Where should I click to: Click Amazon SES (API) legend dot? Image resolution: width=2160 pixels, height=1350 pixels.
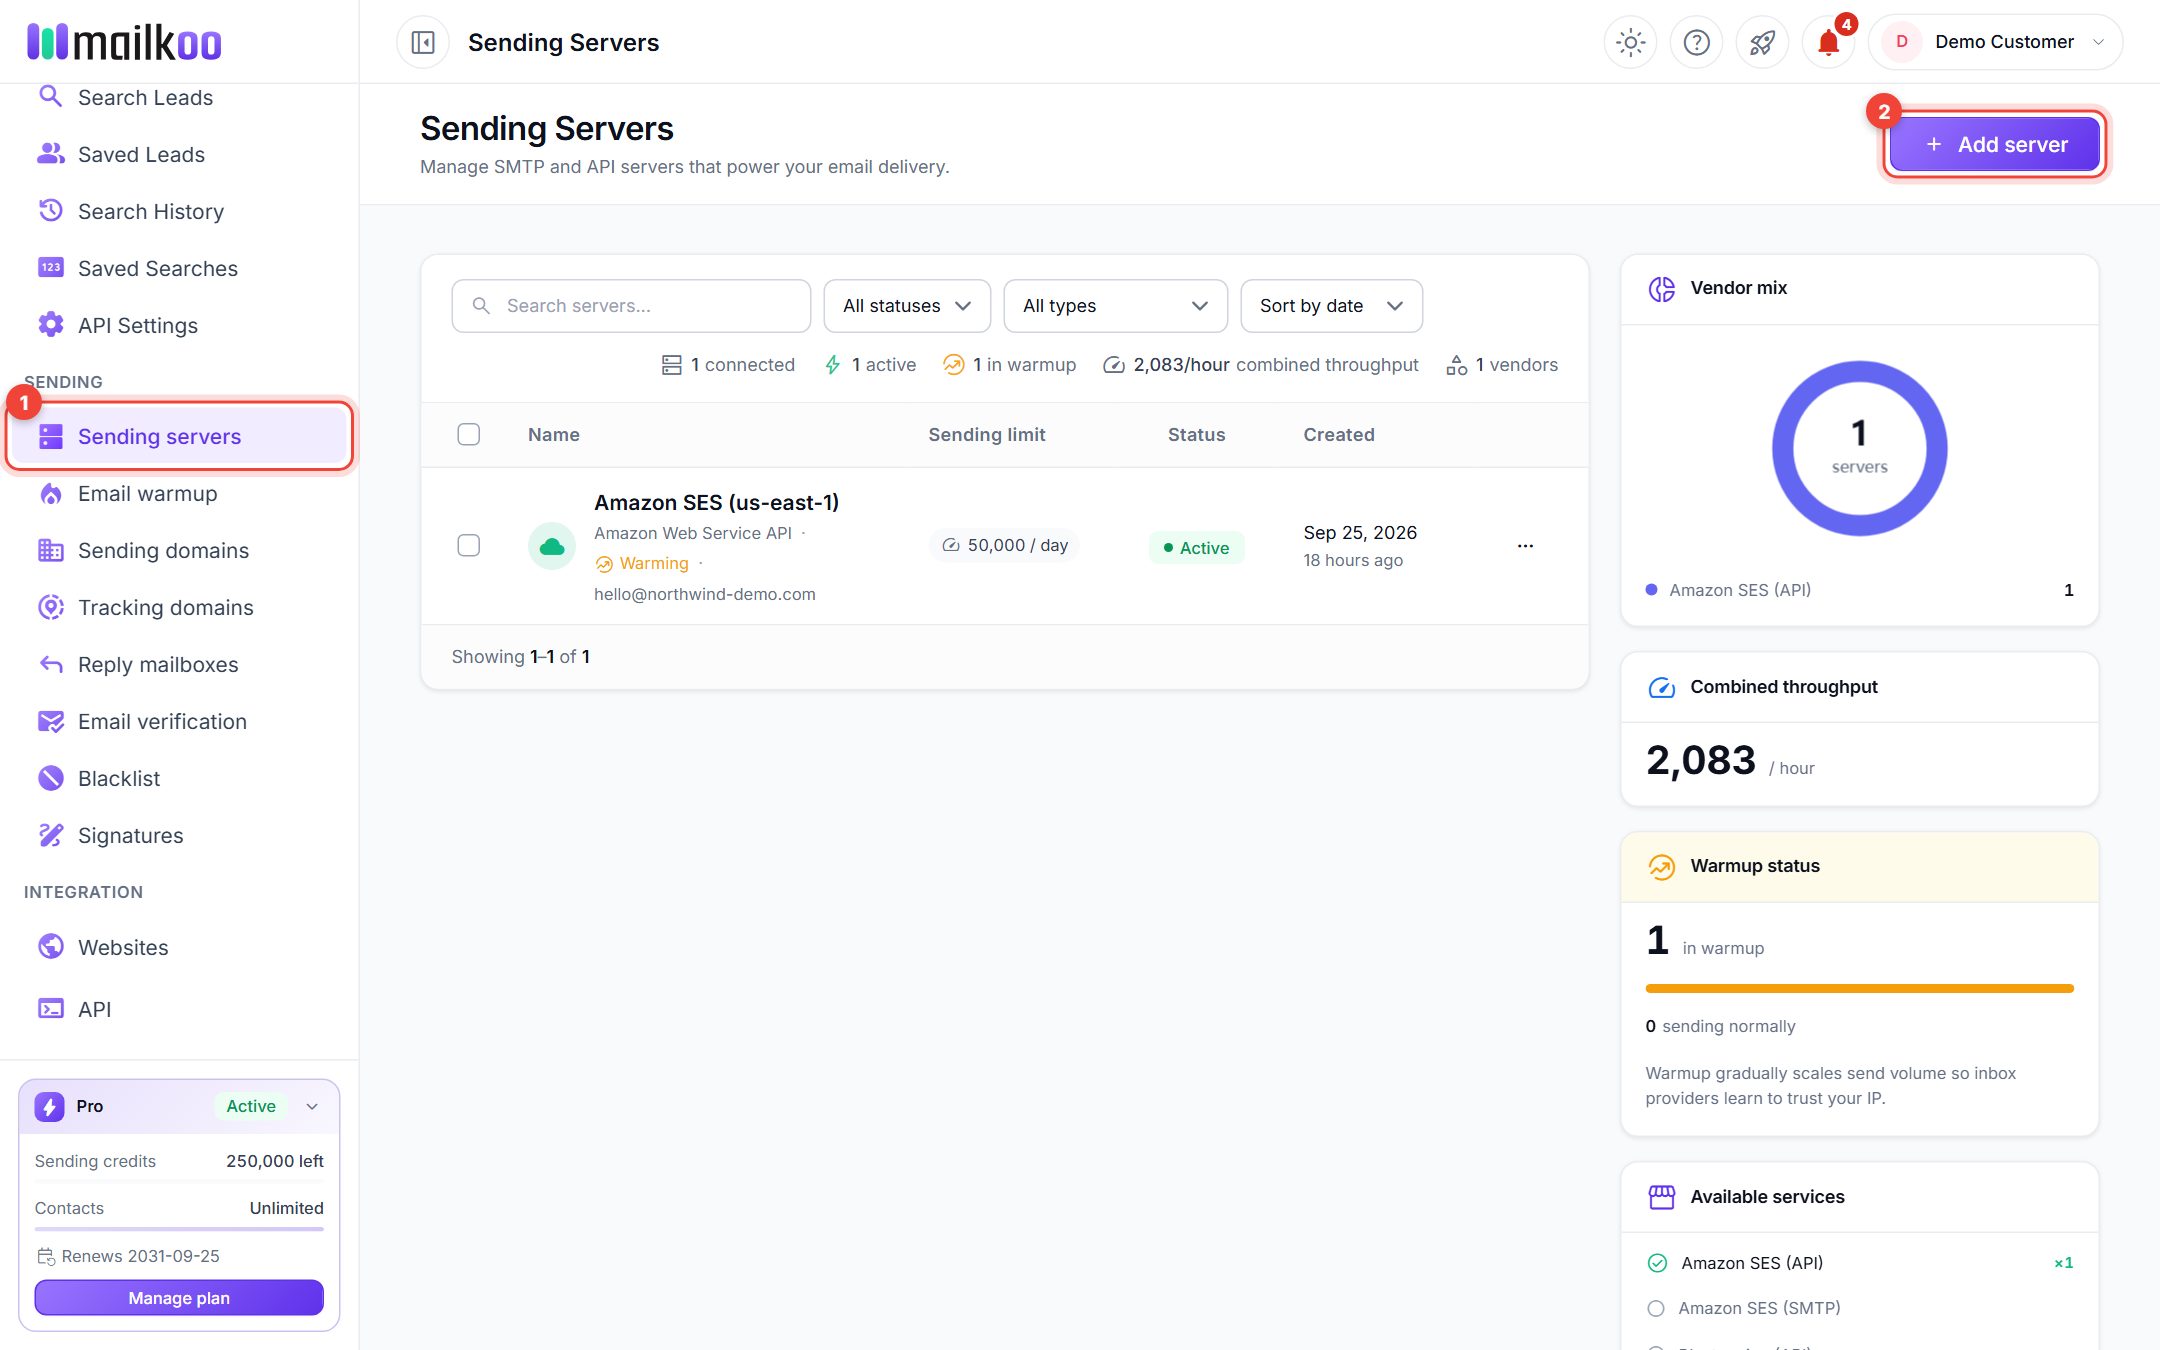1652,590
